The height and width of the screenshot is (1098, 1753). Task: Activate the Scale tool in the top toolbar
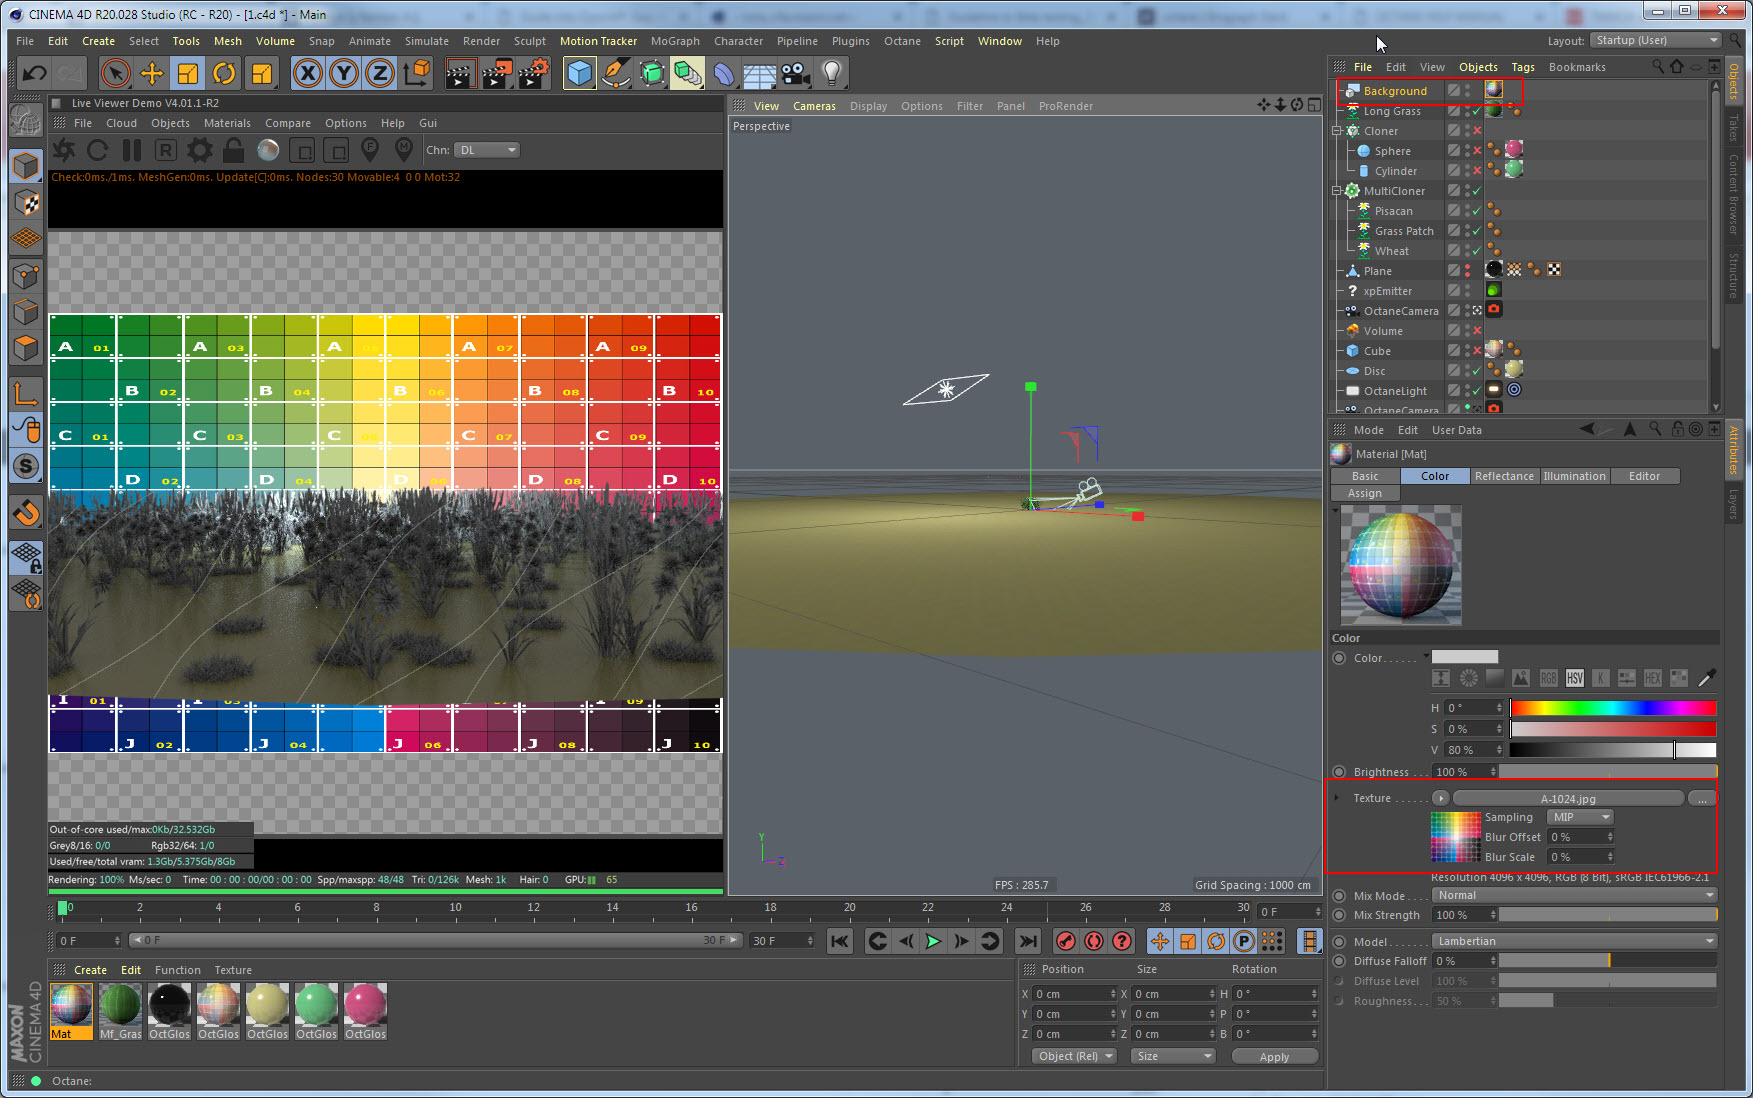188,73
